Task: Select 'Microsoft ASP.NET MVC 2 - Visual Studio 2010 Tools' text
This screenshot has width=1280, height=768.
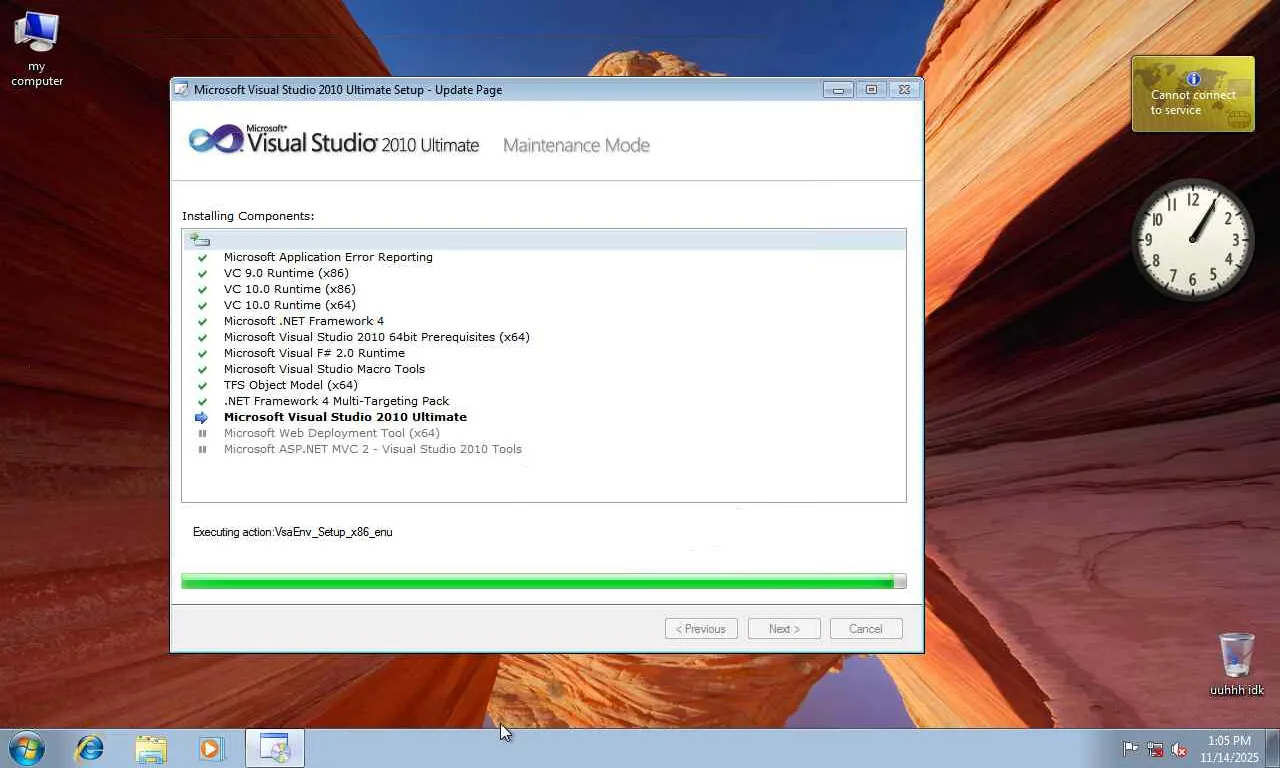Action: [x=373, y=449]
